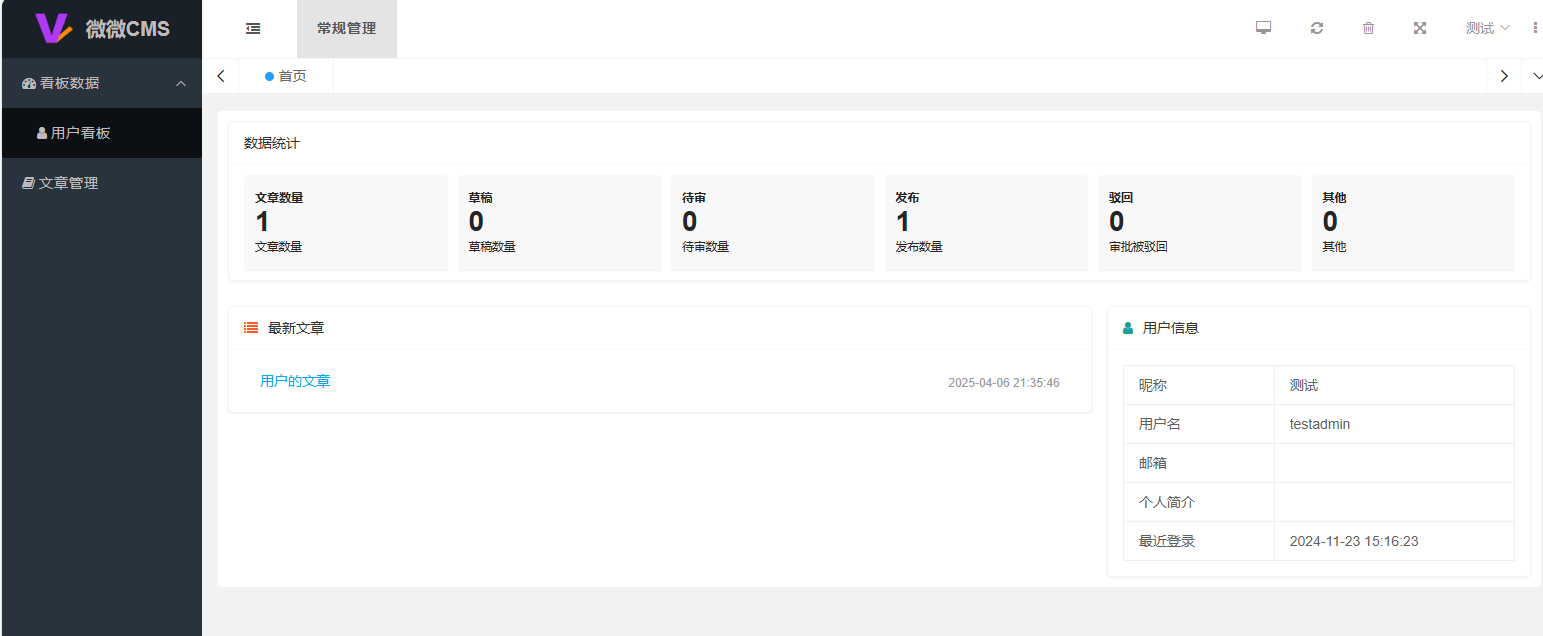Select the 常规管理 top menu tab

346,29
